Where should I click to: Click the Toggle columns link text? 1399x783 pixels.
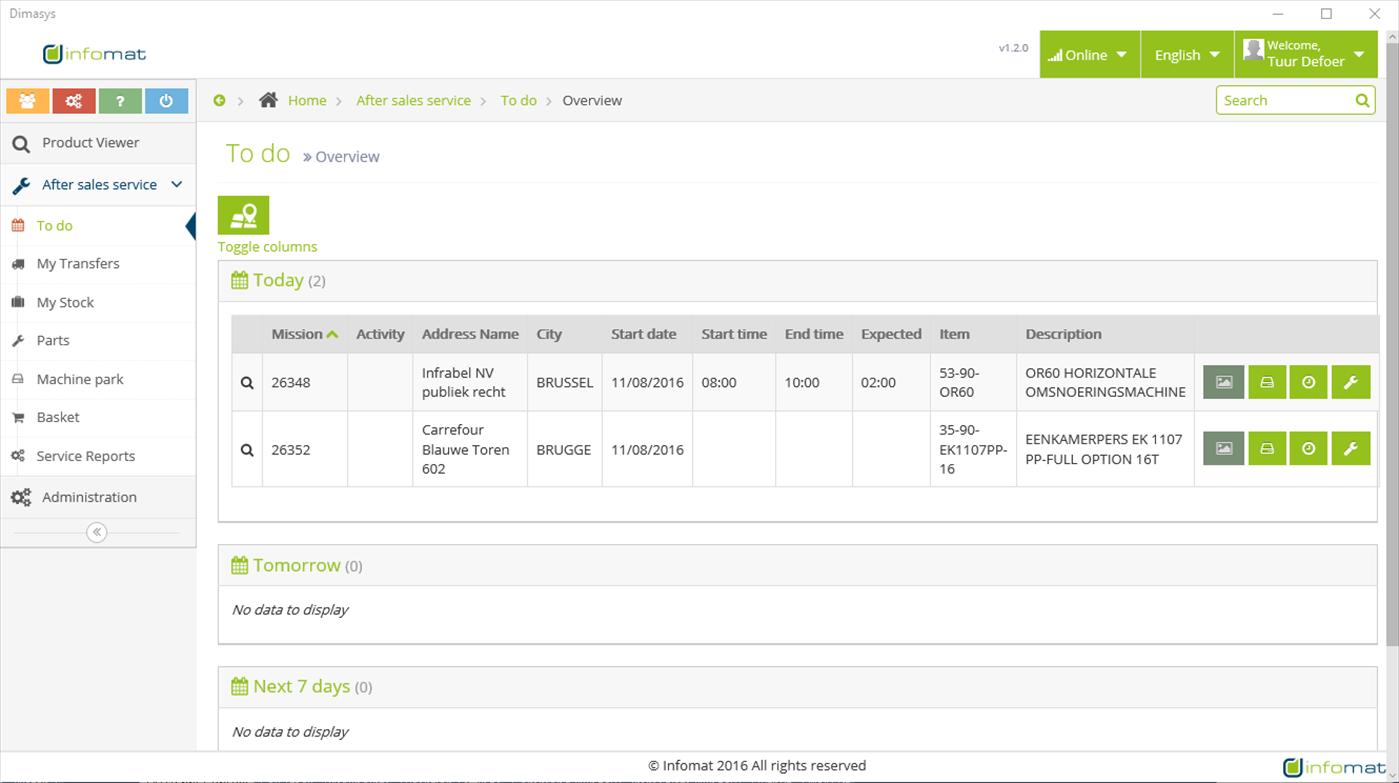tap(267, 247)
